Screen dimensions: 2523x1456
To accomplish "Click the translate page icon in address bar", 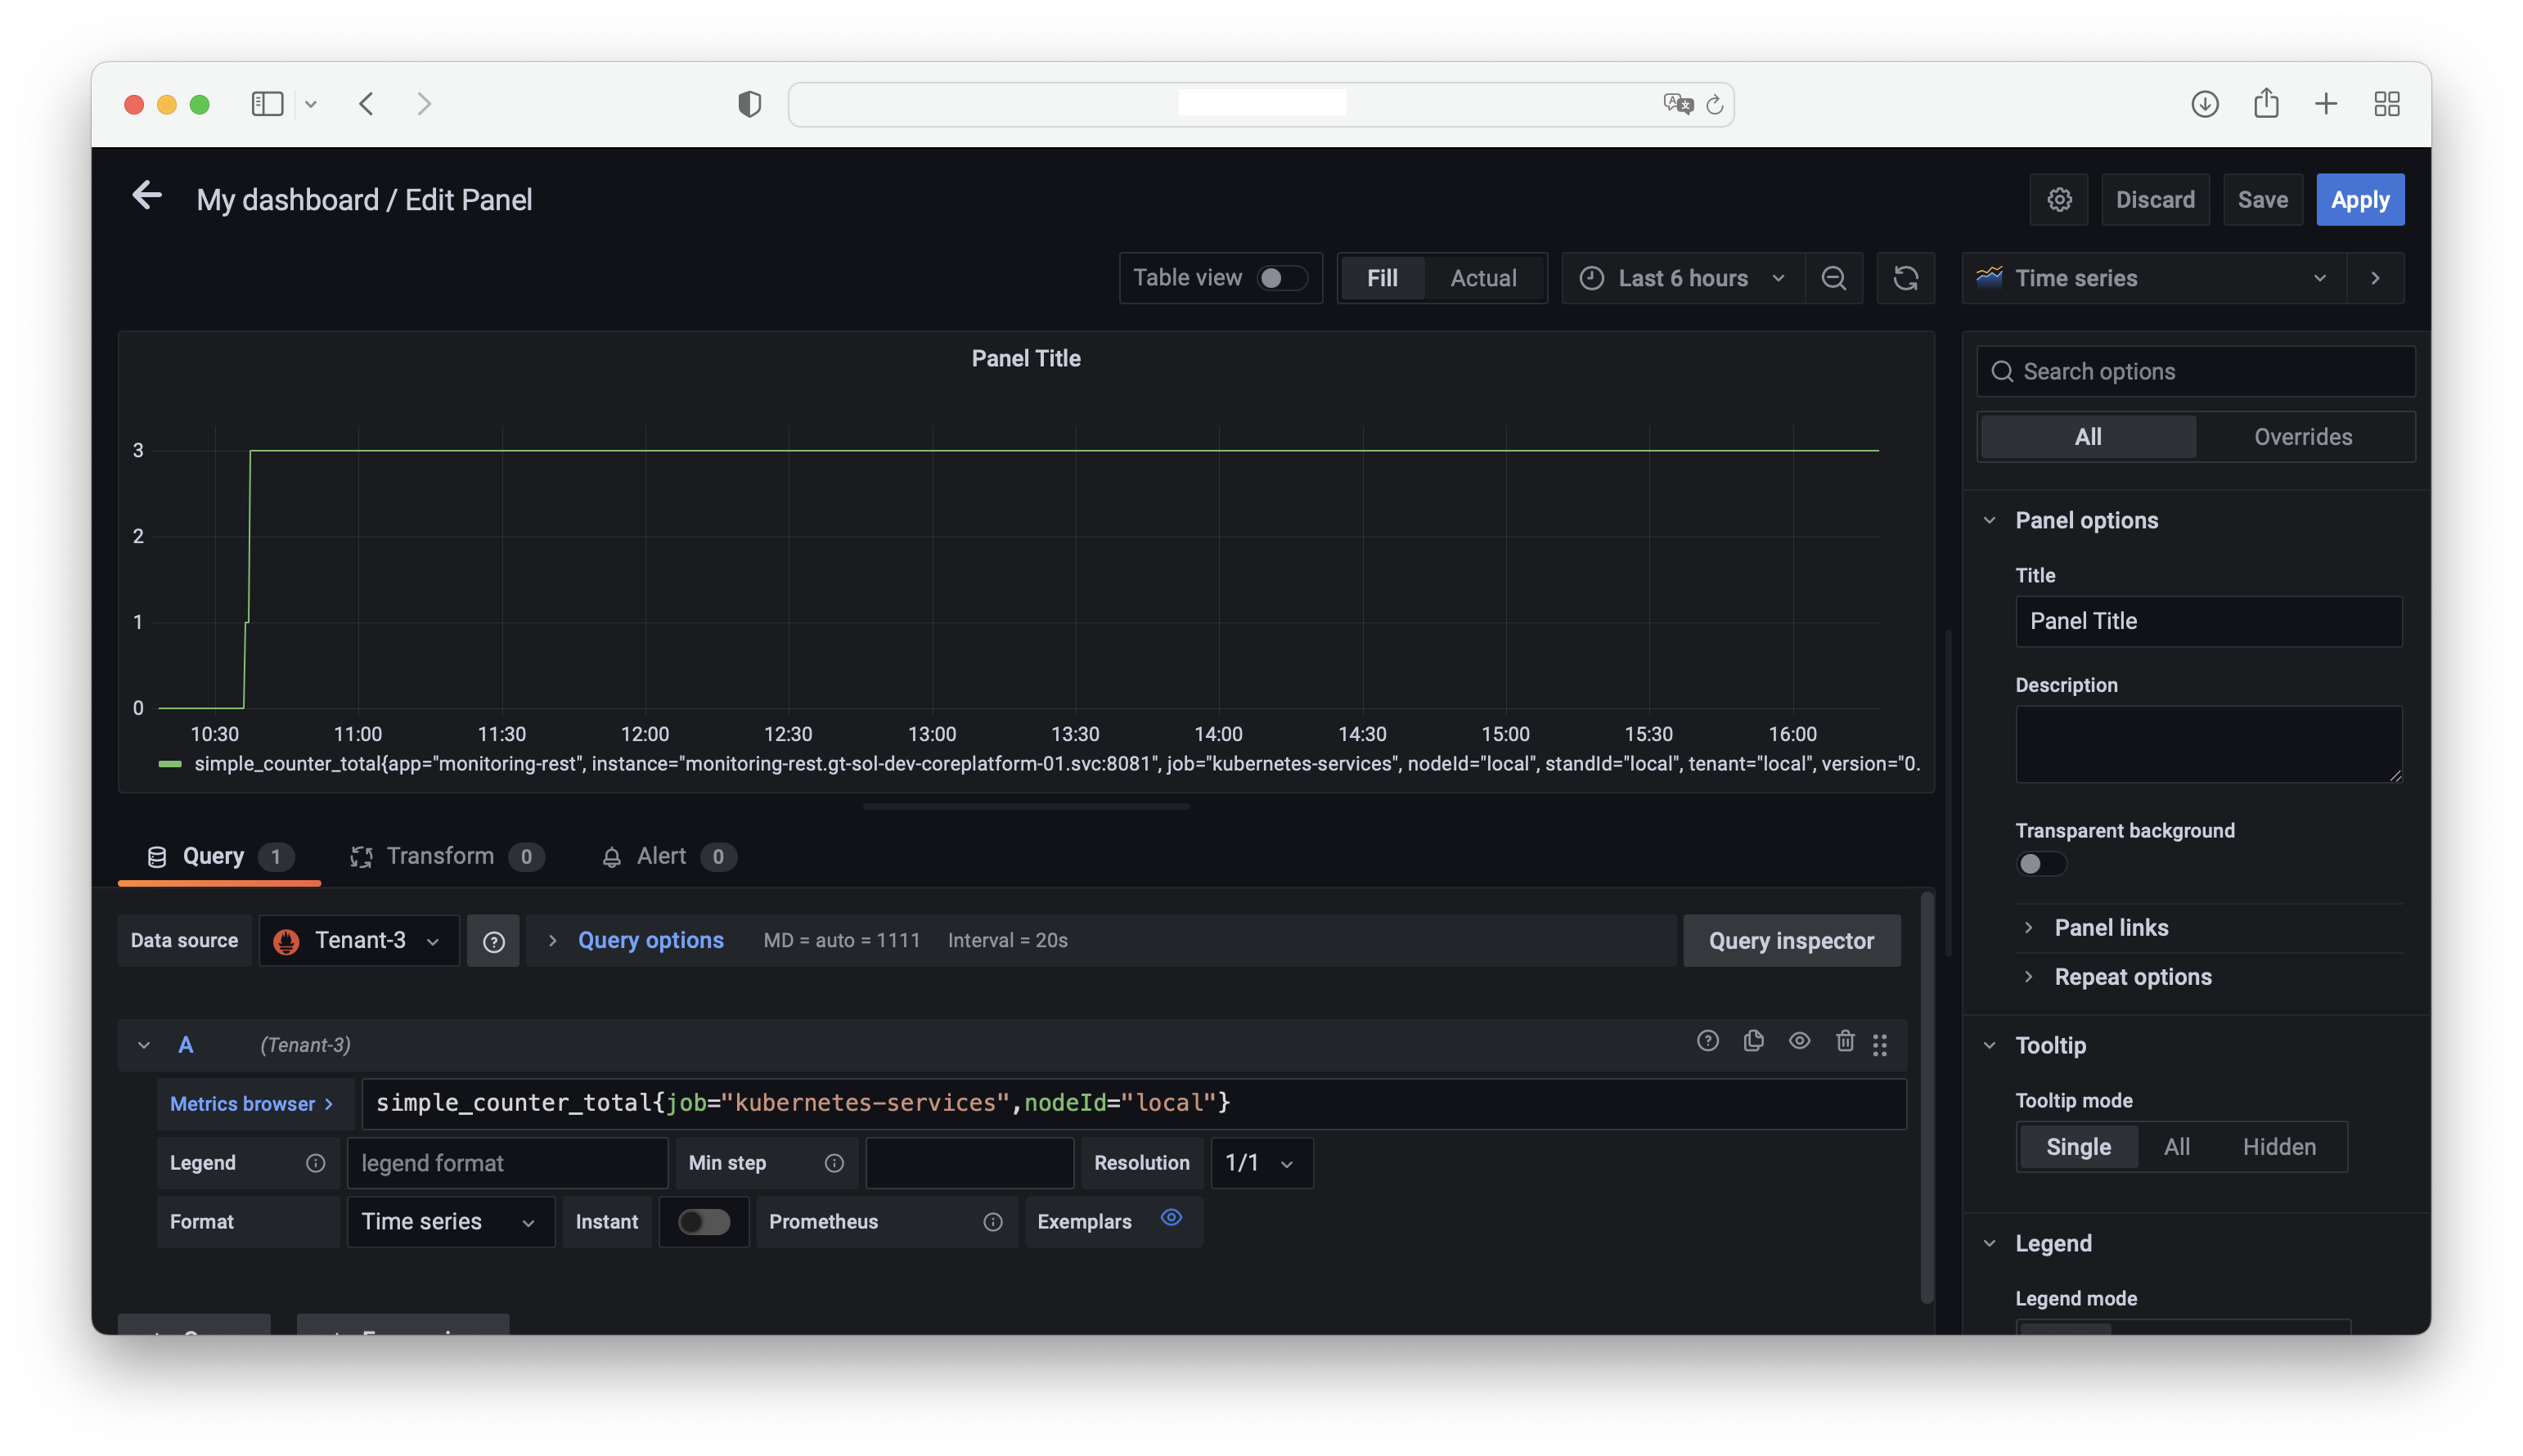I will [x=1678, y=104].
